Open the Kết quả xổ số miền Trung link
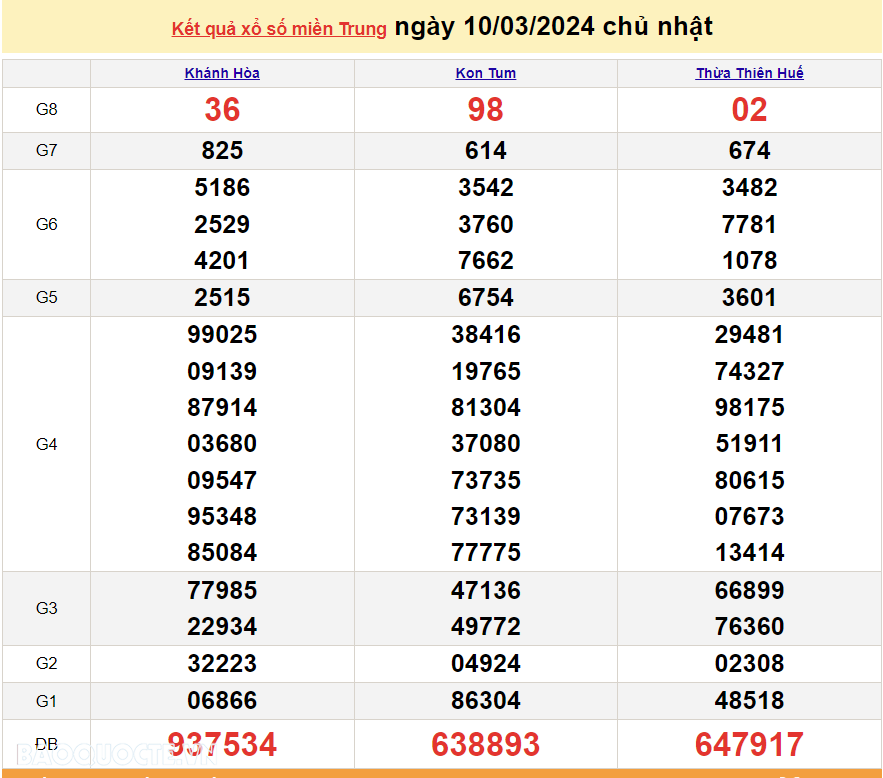This screenshot has height=778, width=883. pos(279,29)
